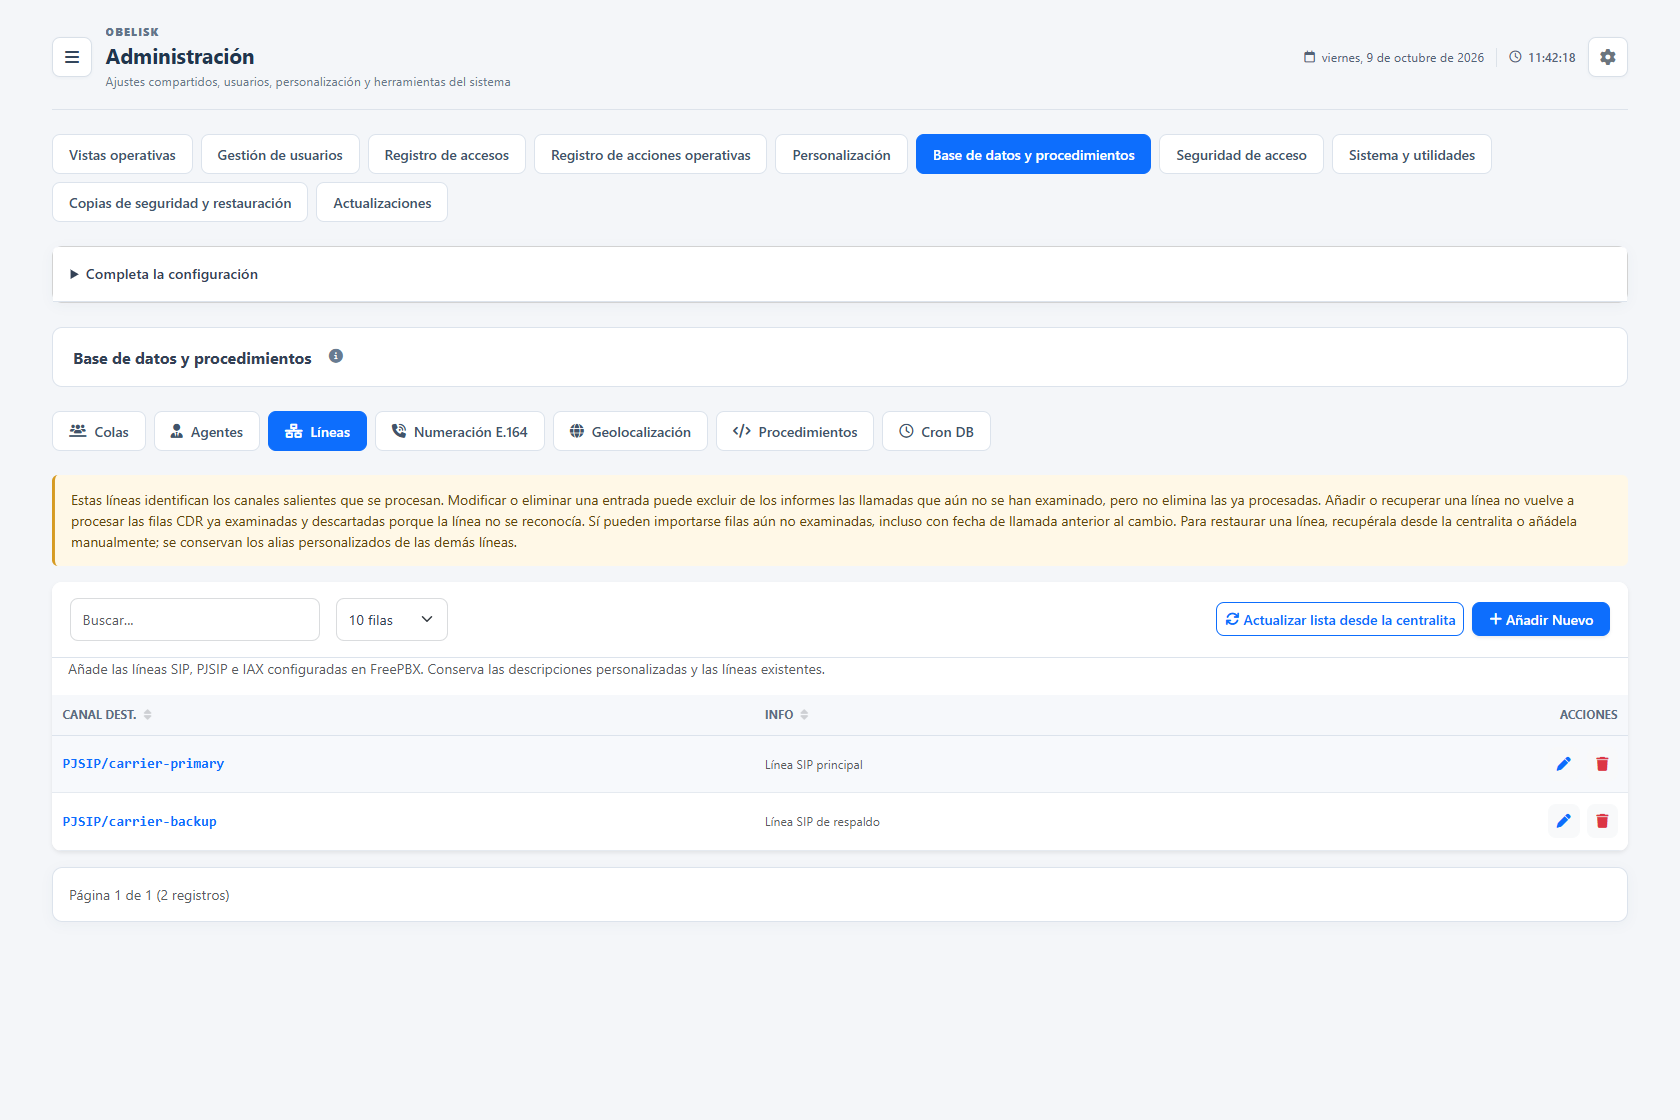Sort by the INFO column arrows
This screenshot has width=1680, height=1120.
804,715
